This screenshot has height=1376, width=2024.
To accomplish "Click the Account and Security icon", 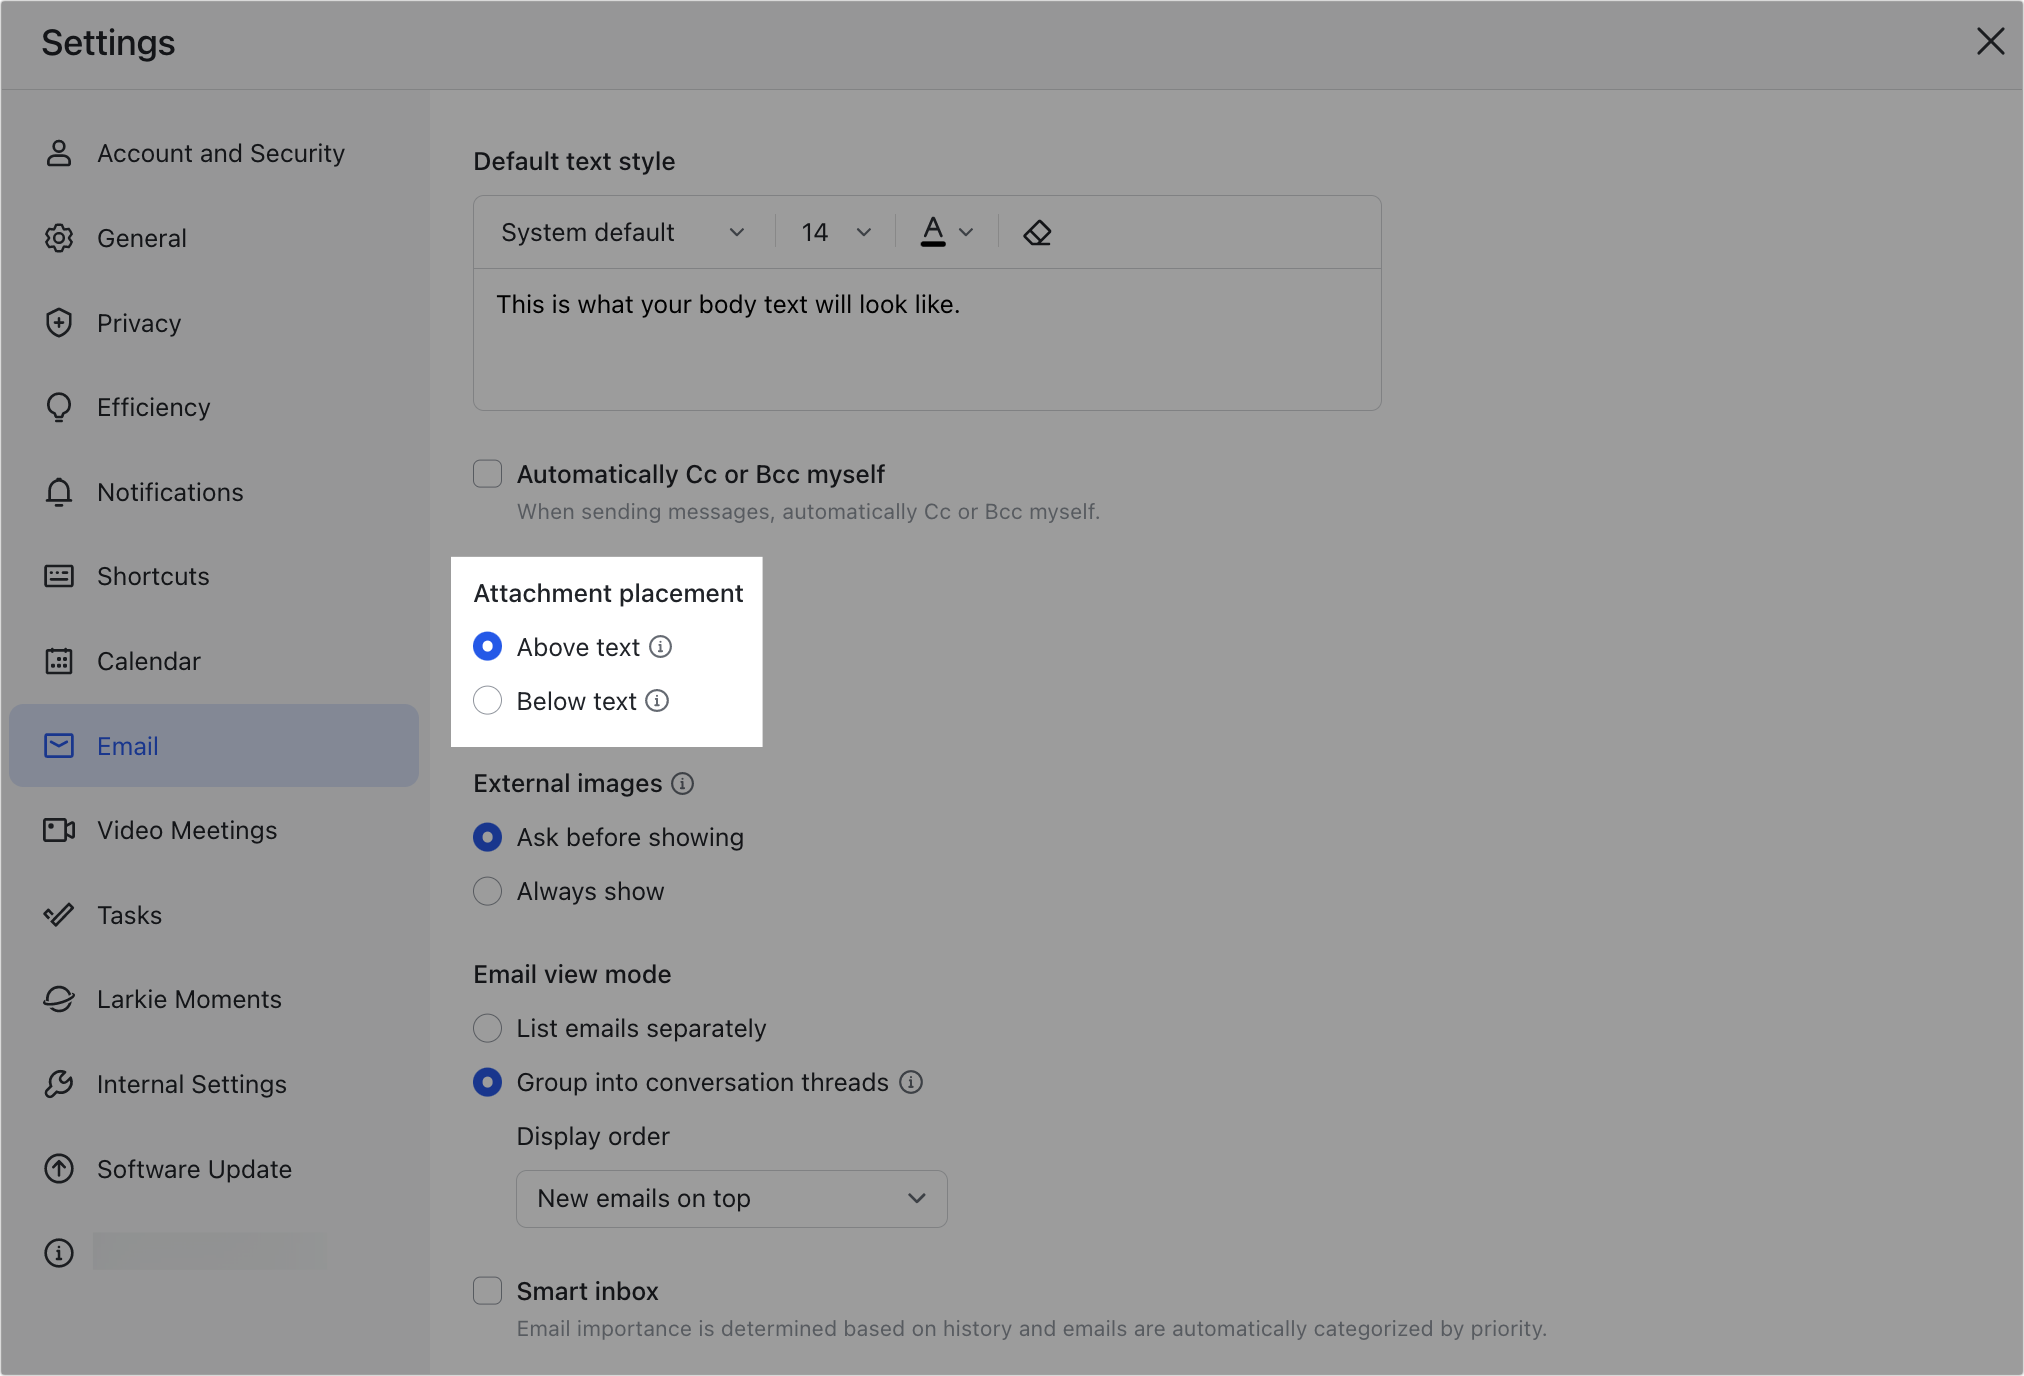I will tap(58, 152).
